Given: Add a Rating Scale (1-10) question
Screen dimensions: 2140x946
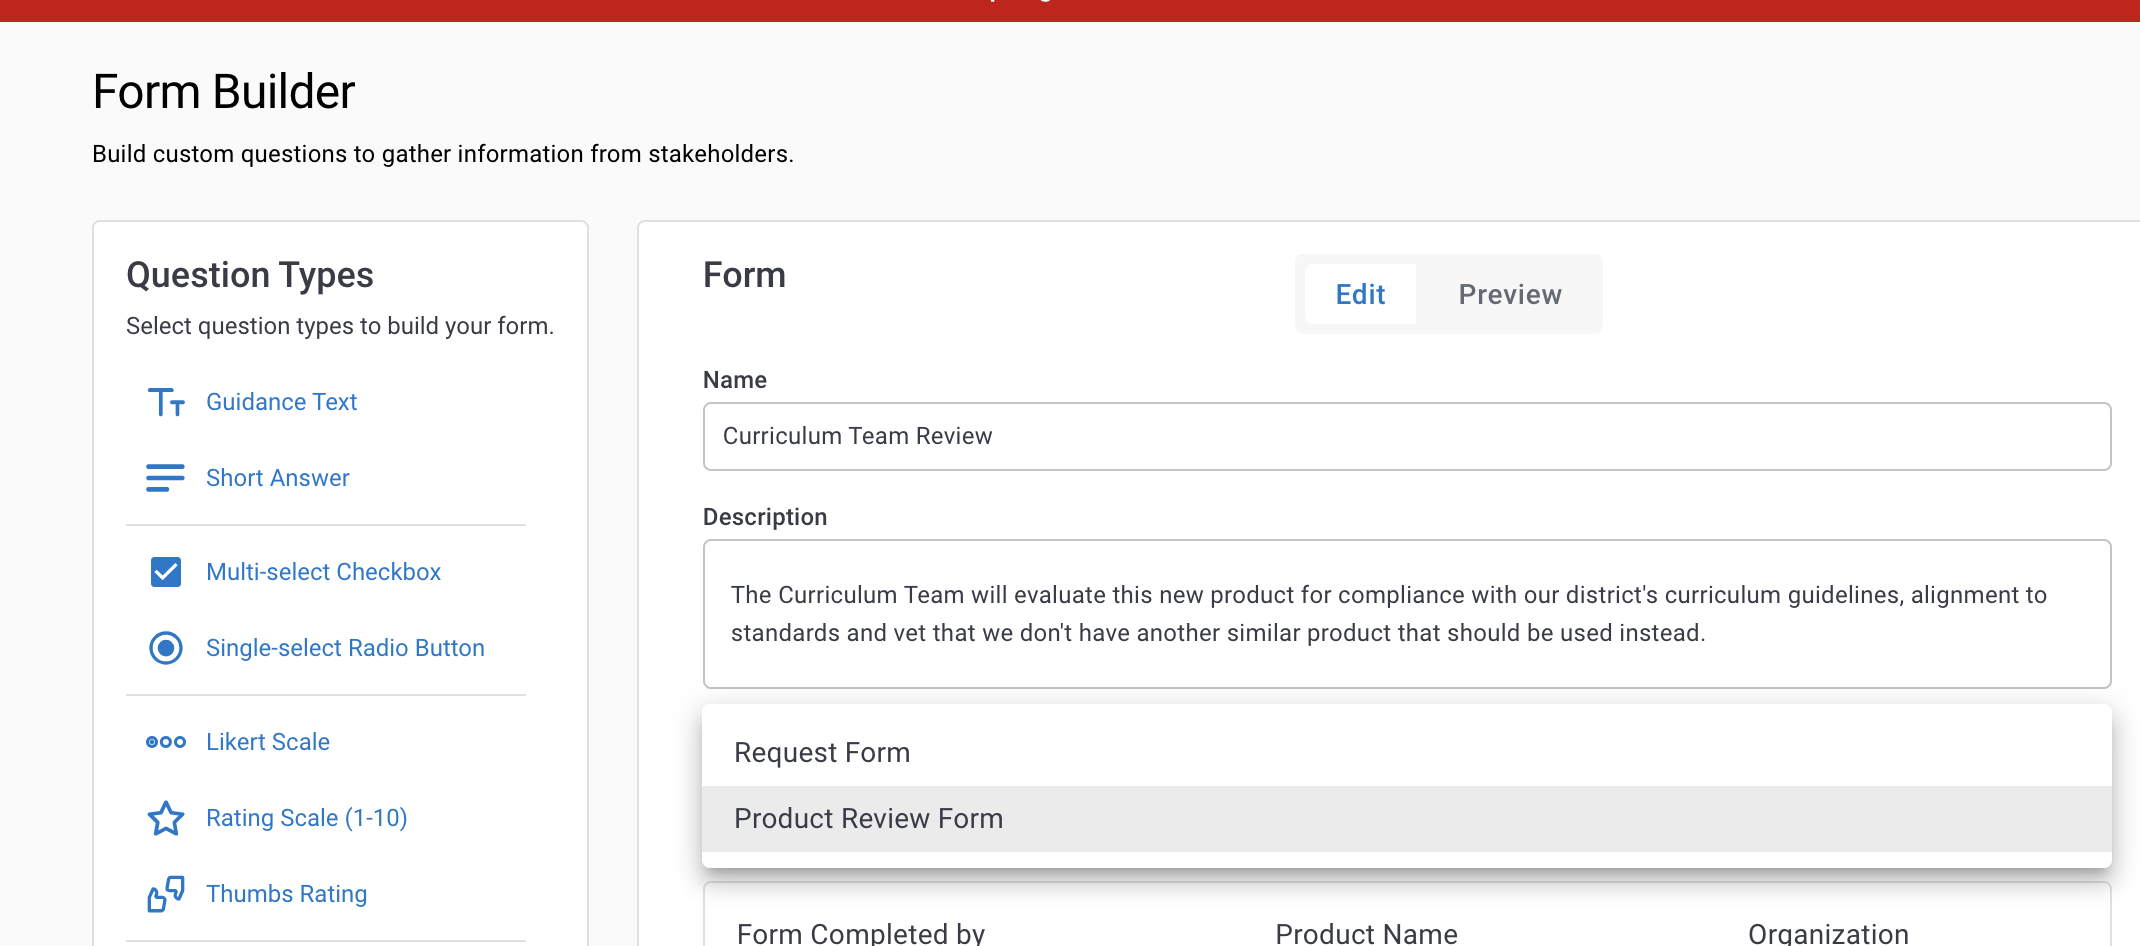Looking at the screenshot, I should click(306, 818).
